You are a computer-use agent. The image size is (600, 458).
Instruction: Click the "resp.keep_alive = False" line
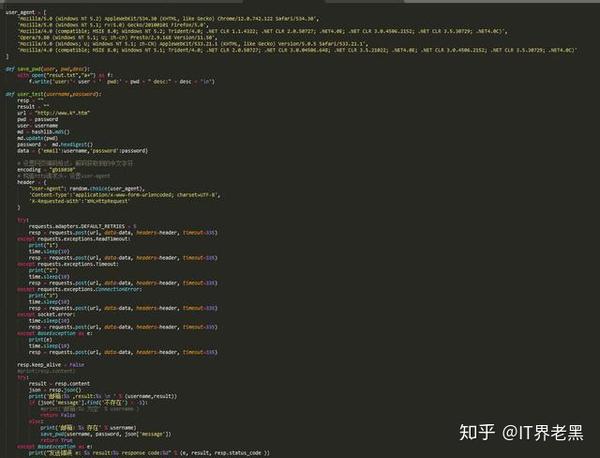coord(51,365)
